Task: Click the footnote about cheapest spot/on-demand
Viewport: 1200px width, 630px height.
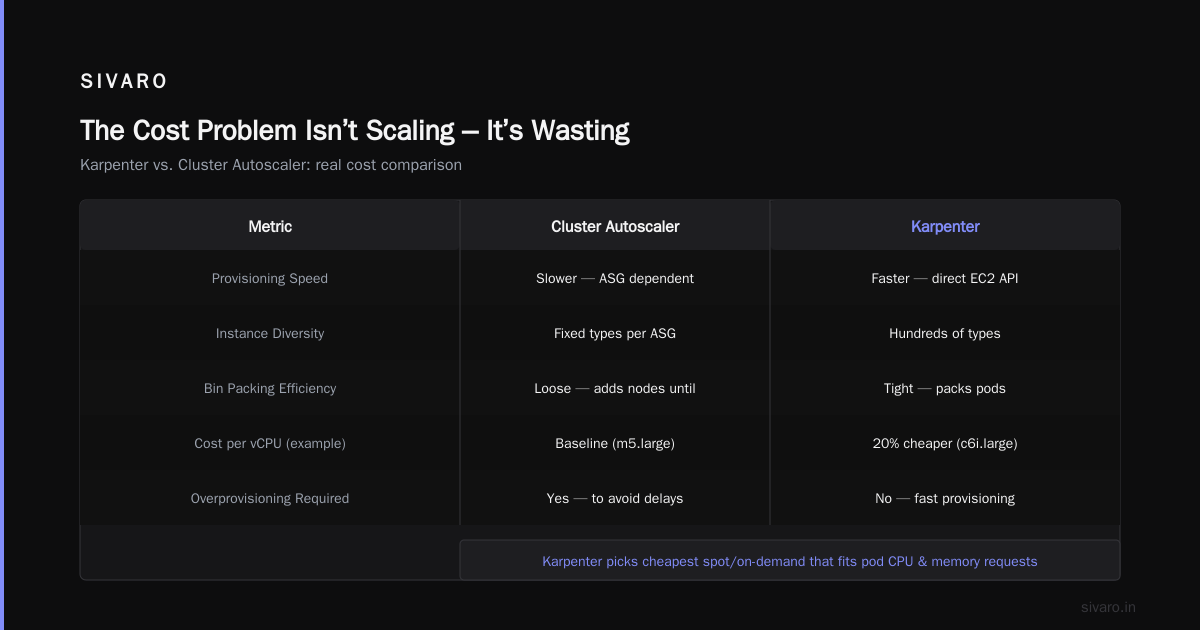Action: click(x=790, y=561)
